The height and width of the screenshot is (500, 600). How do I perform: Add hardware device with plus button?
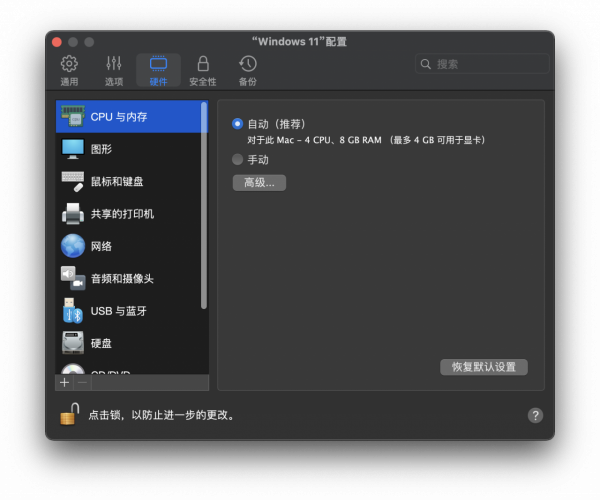point(64,383)
